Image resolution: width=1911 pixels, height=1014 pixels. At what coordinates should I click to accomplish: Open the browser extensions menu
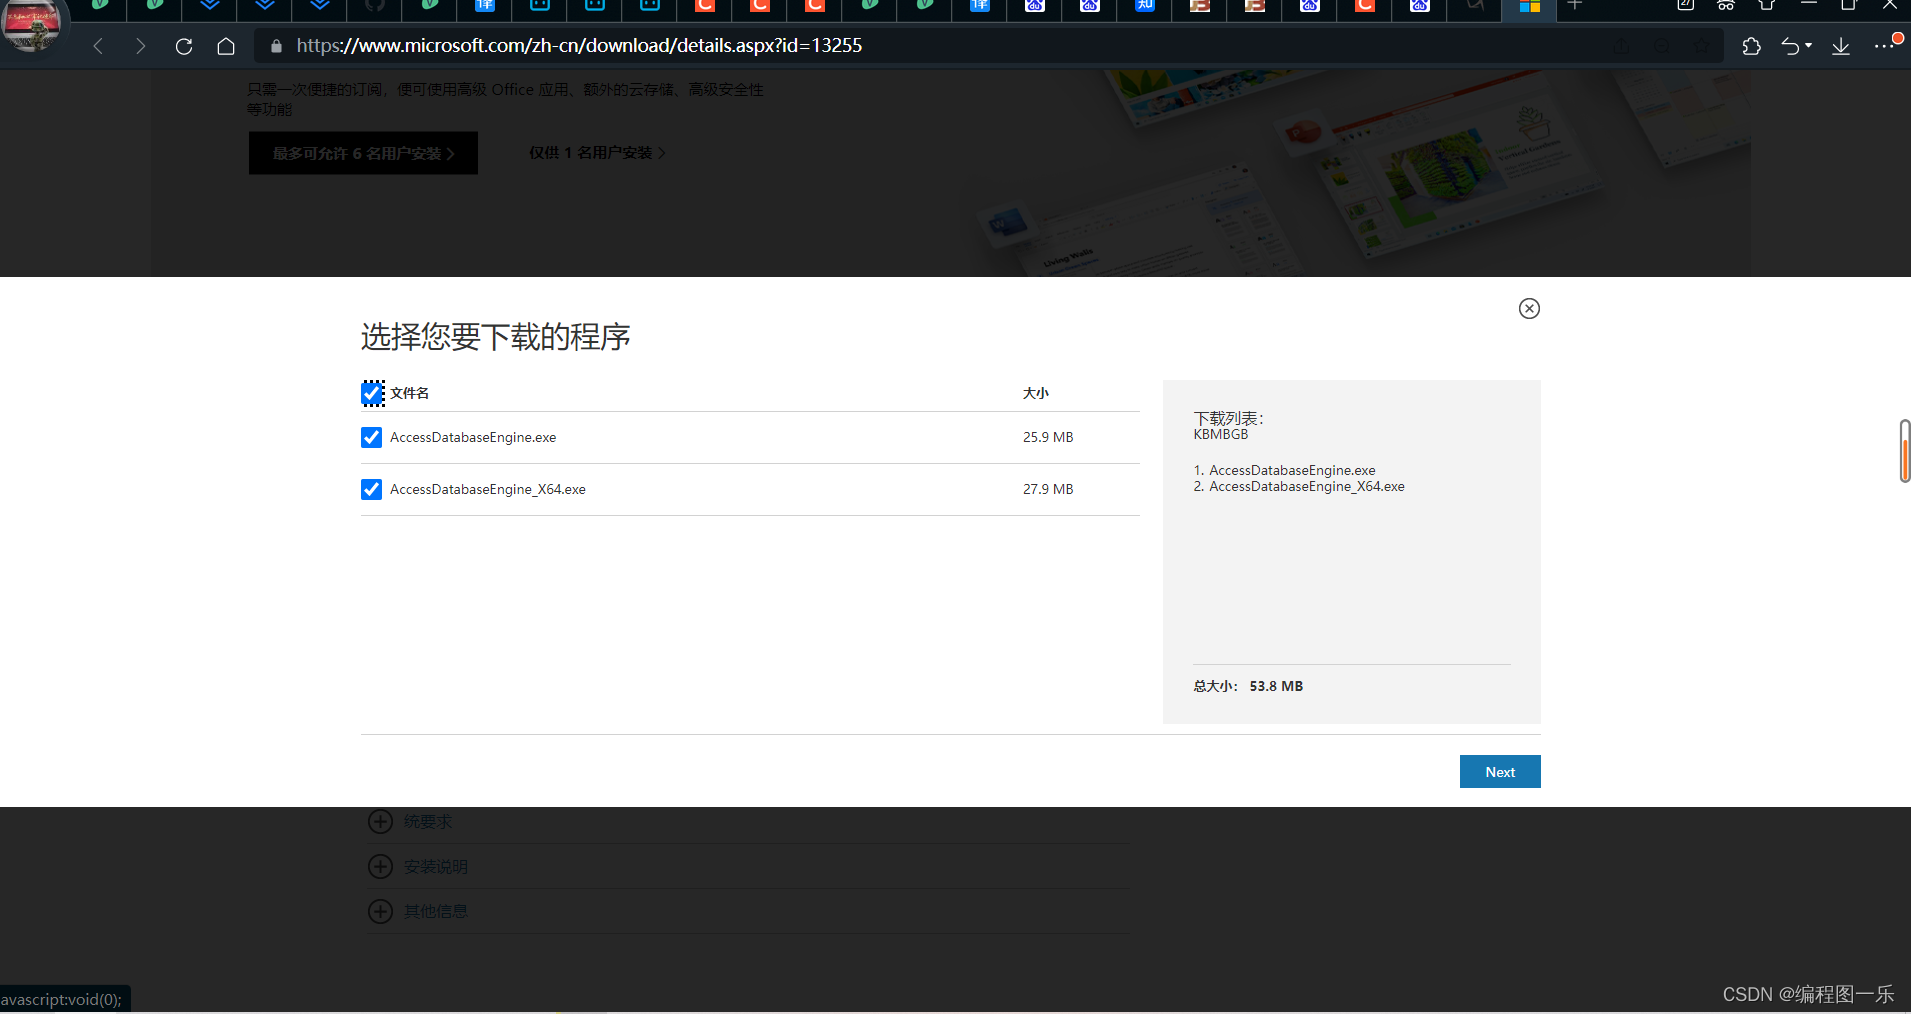[1751, 46]
